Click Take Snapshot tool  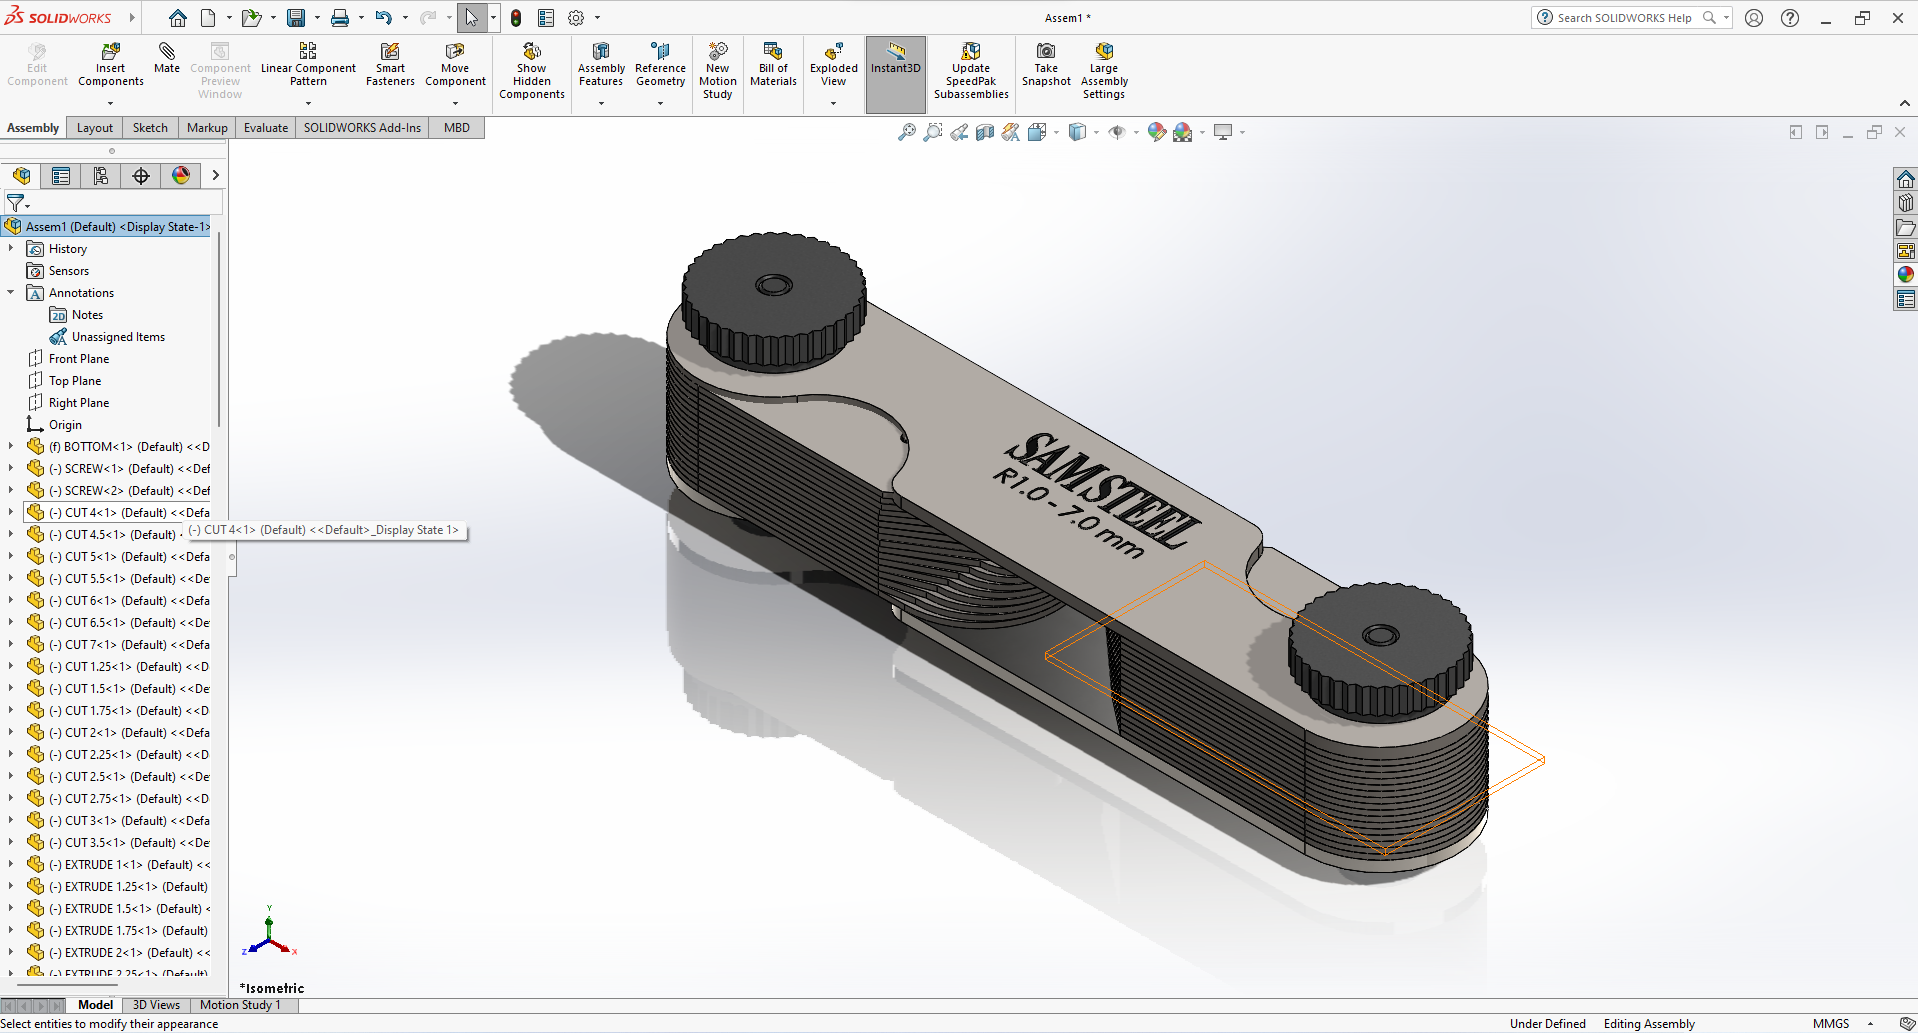(x=1046, y=65)
